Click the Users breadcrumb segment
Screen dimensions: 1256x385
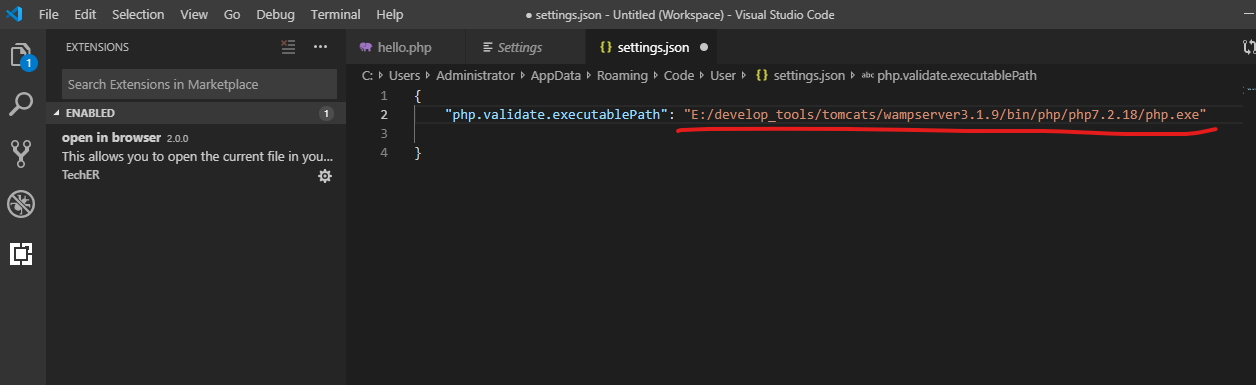point(406,75)
